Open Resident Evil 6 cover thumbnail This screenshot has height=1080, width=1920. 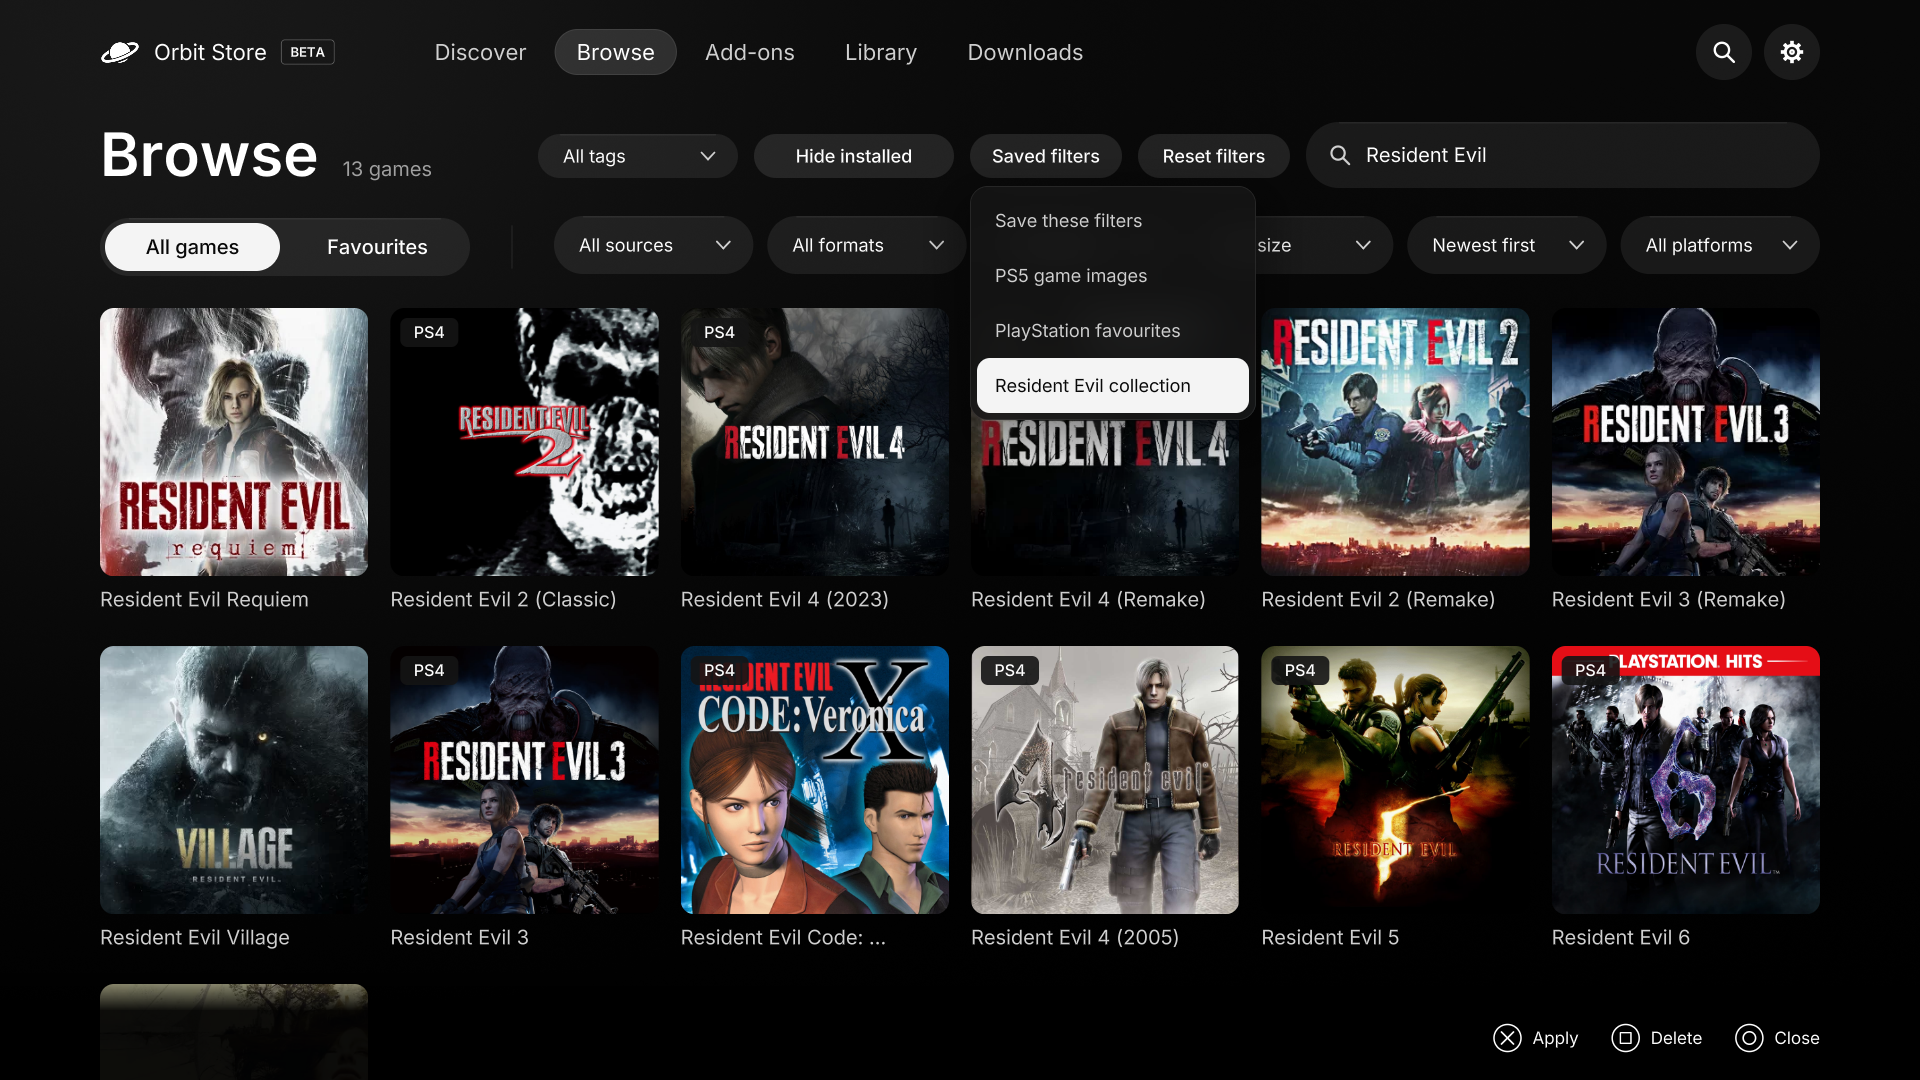1685,780
